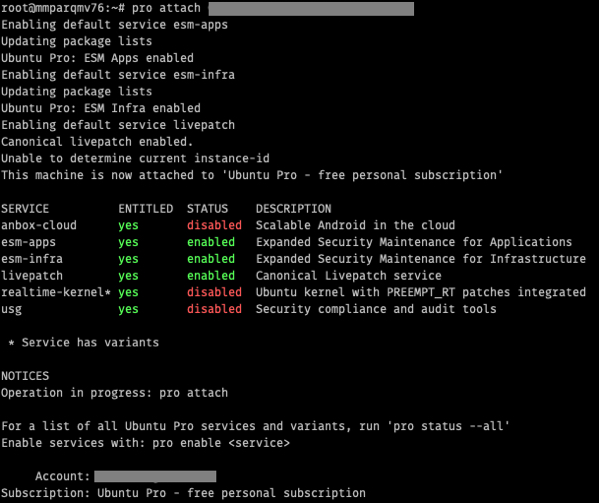Viewport: 599px width, 503px height.
Task: Click the SERVICE column header
Action: coord(25,209)
